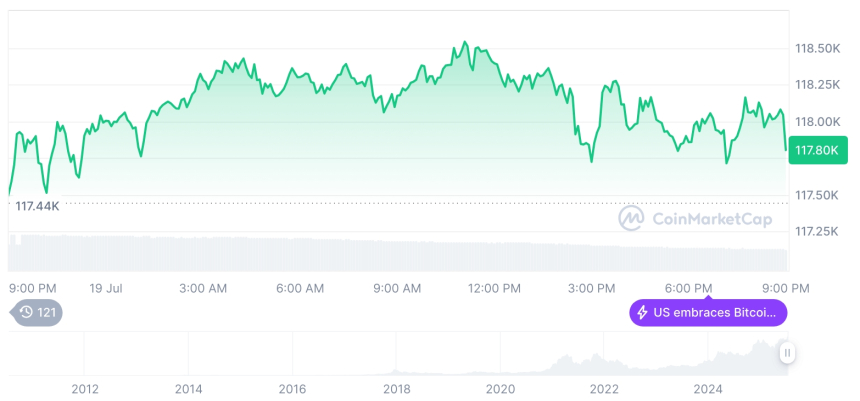Click the 6:00 AM time axis label
860x401 pixels.
coord(300,288)
